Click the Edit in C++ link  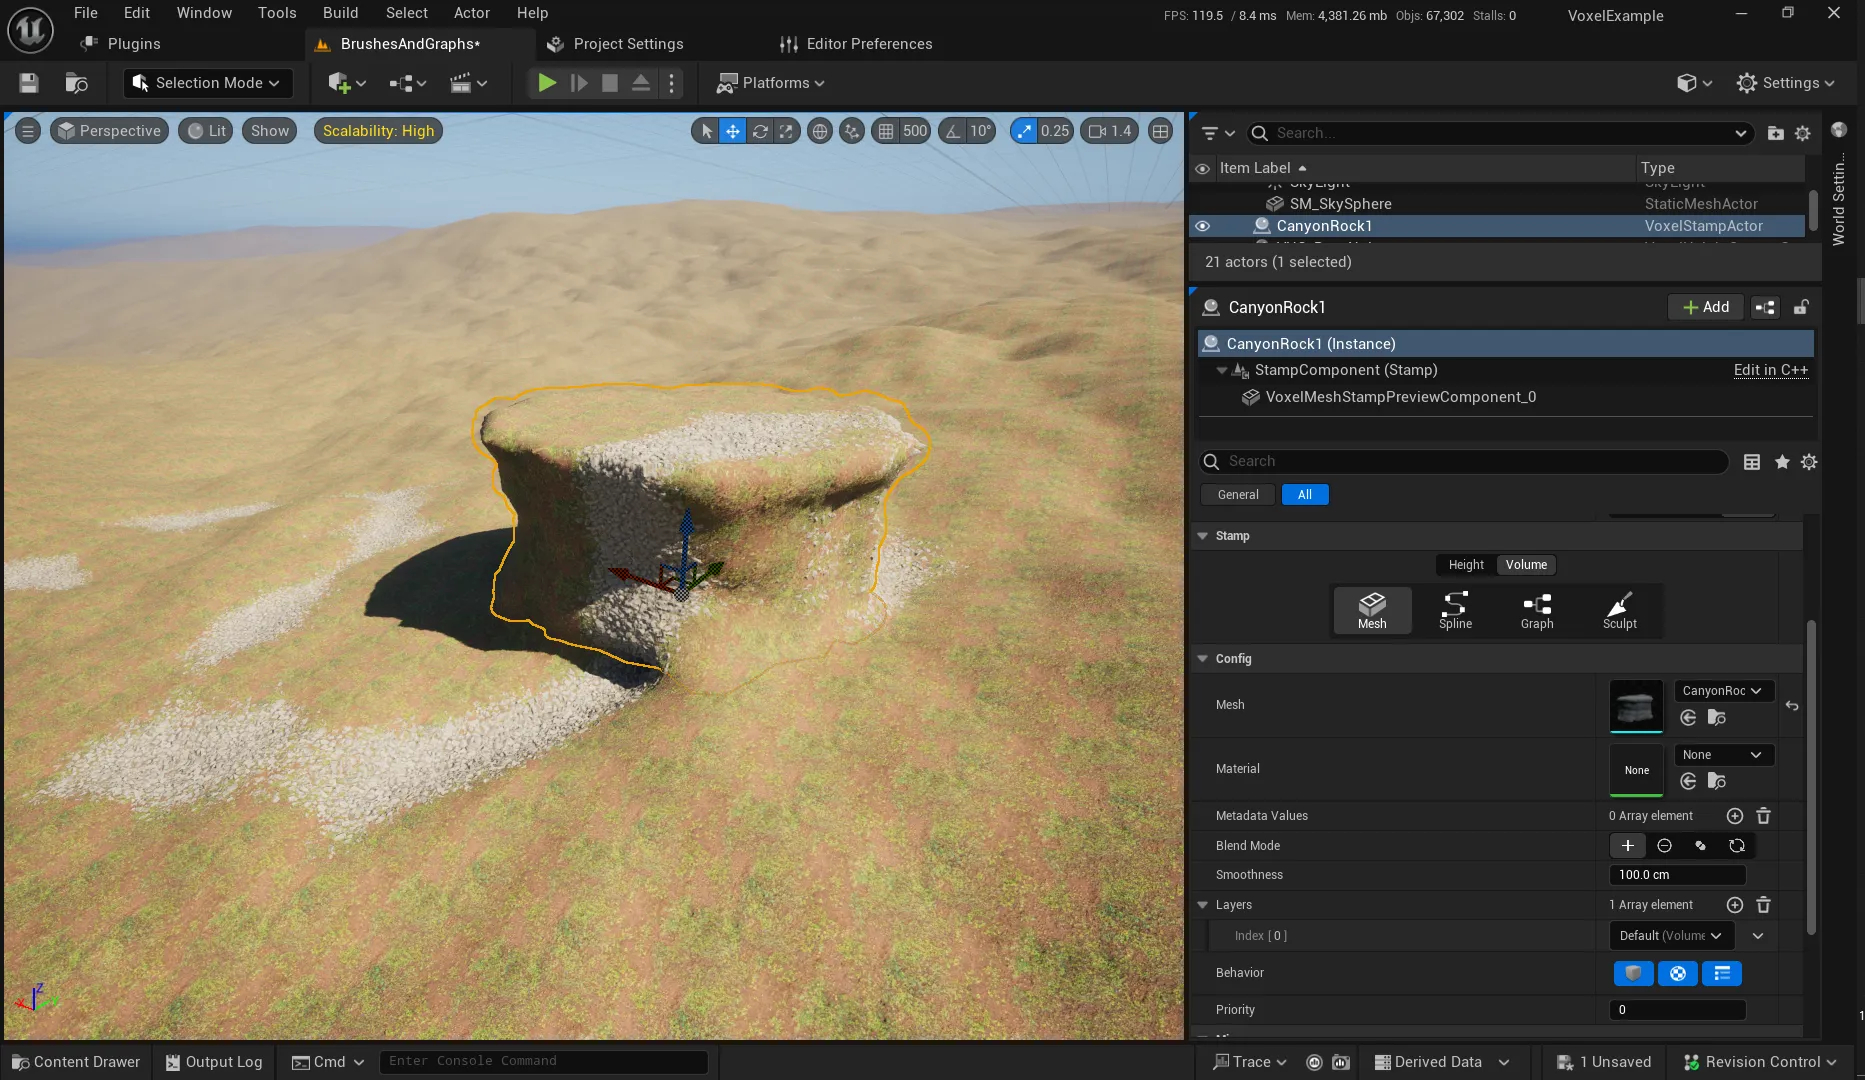click(1770, 370)
